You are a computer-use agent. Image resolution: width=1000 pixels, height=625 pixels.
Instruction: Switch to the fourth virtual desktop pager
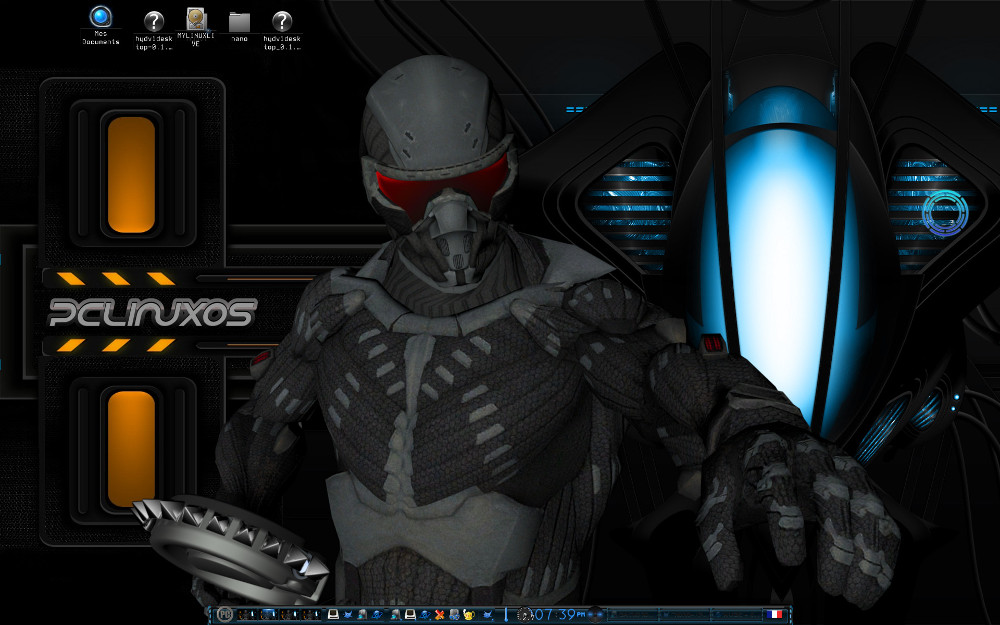tap(311, 615)
